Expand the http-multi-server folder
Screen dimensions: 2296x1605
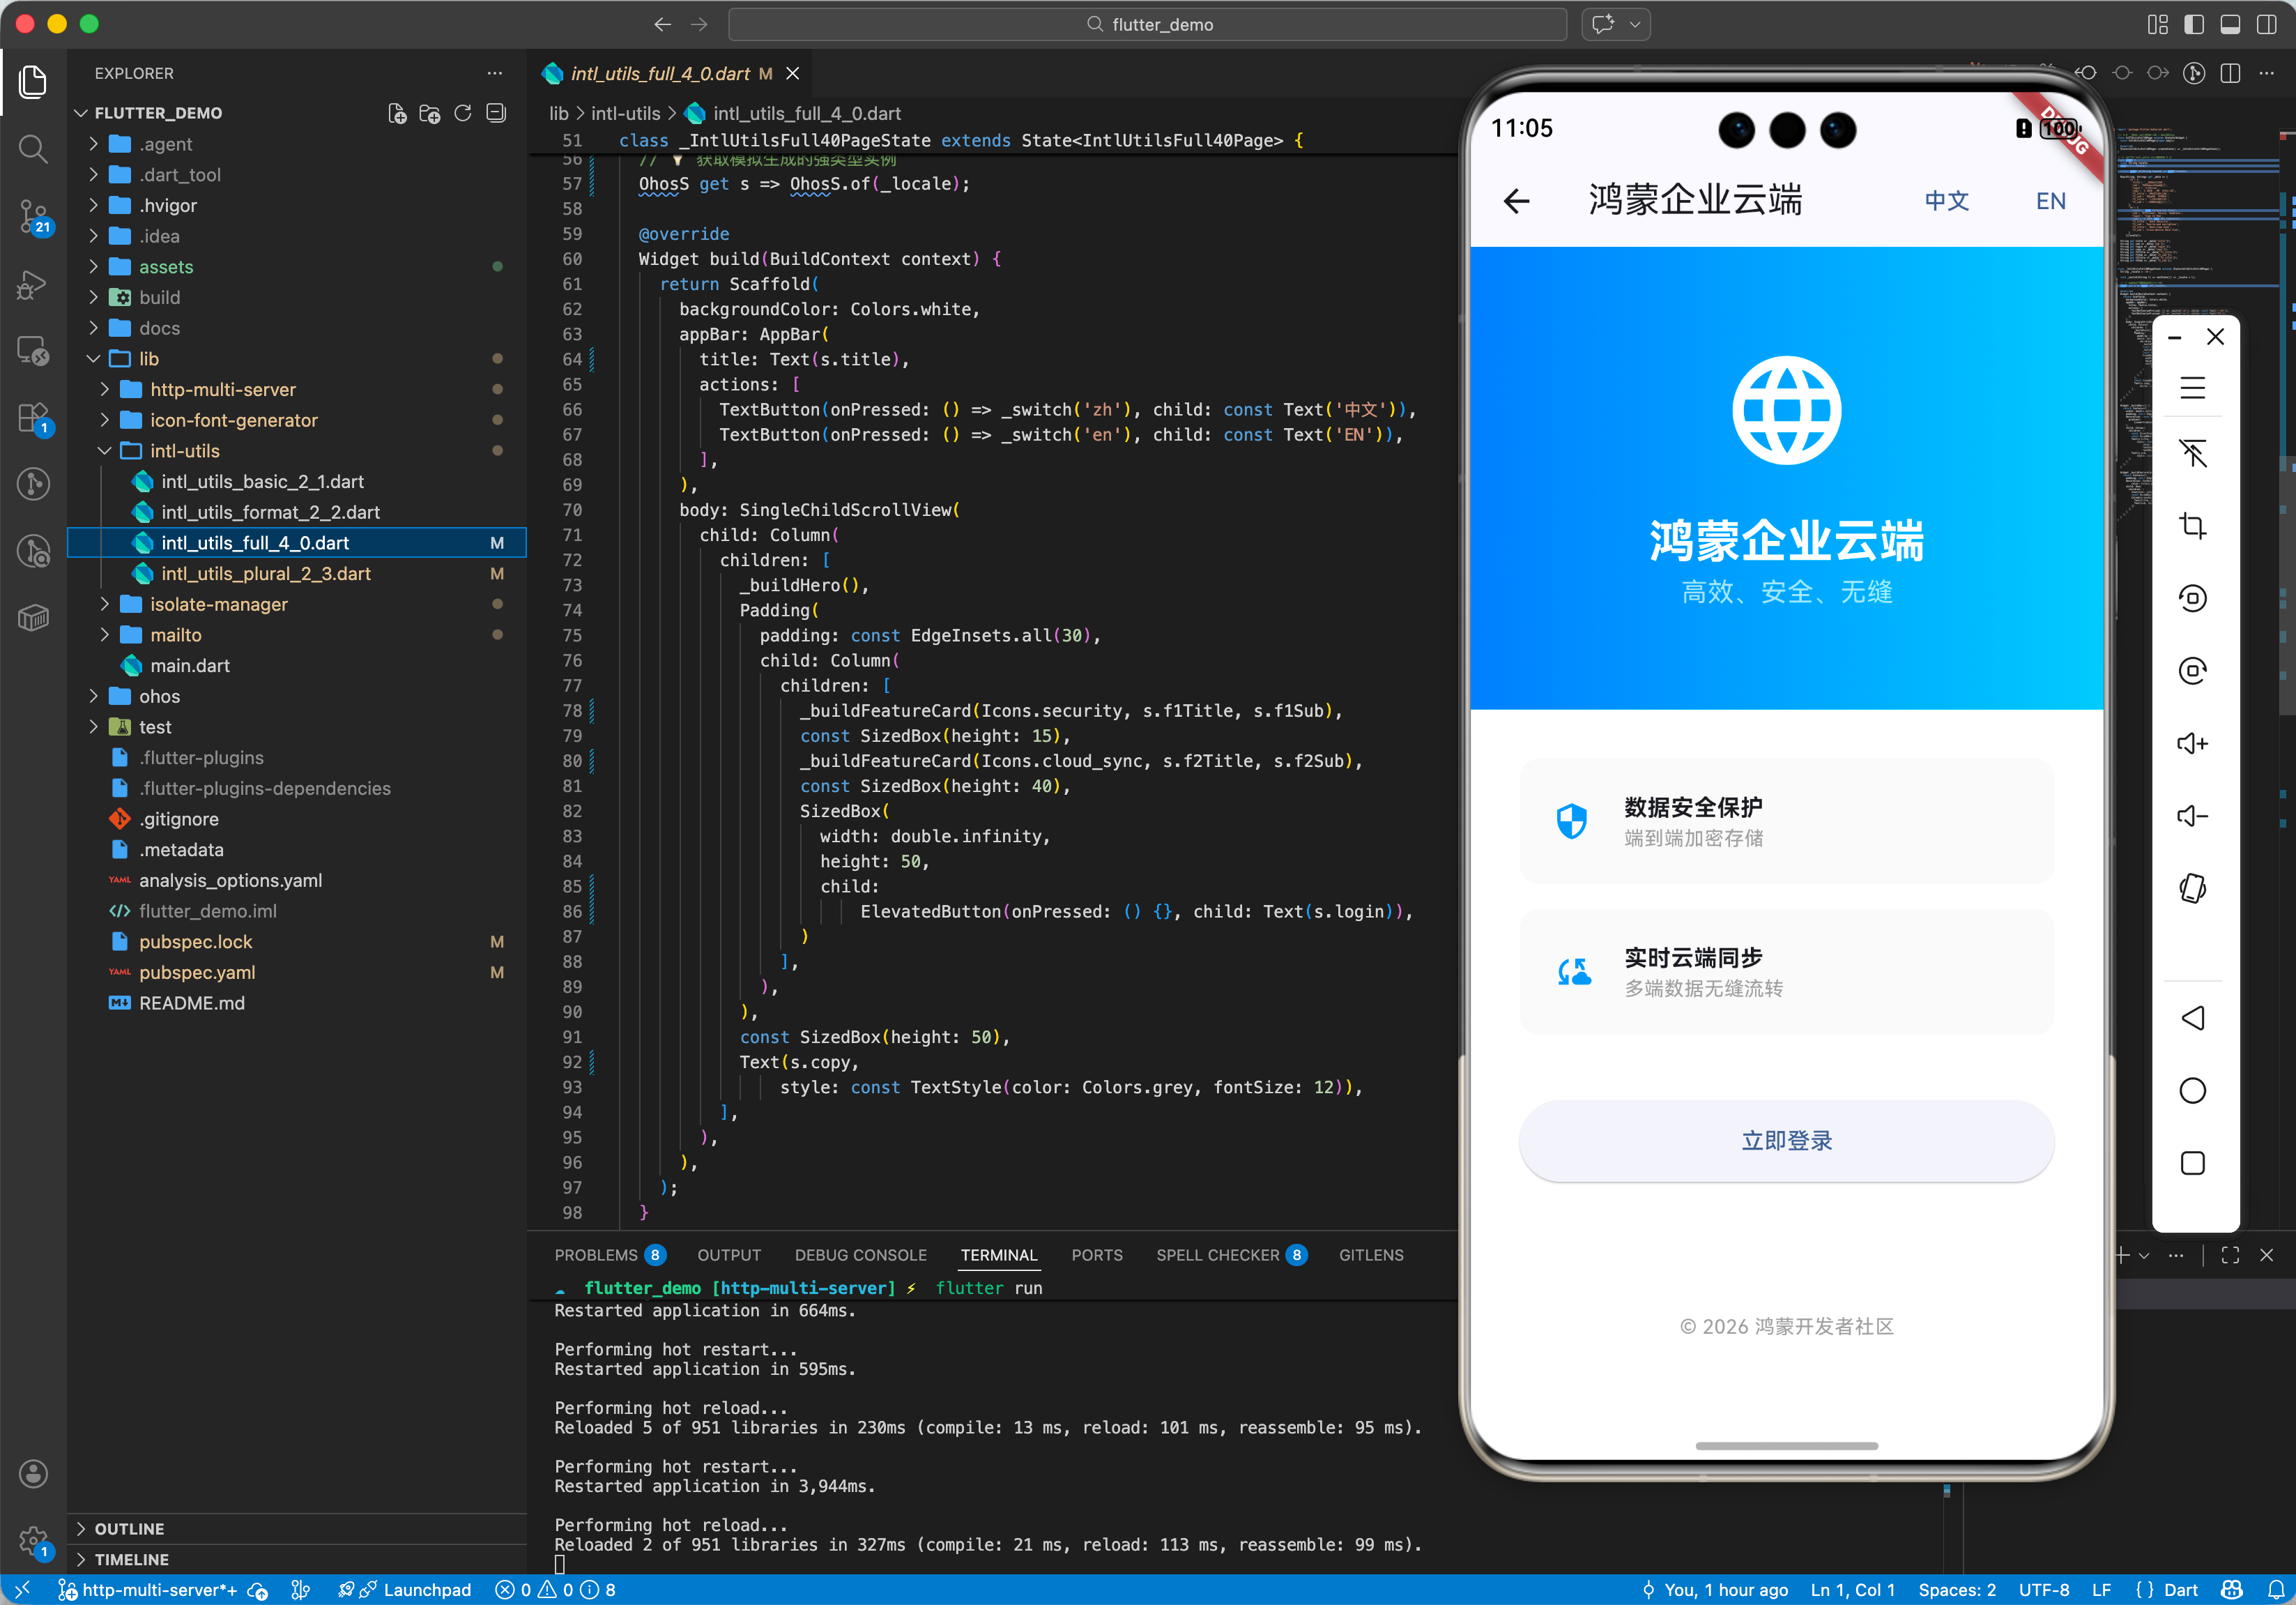click(222, 389)
